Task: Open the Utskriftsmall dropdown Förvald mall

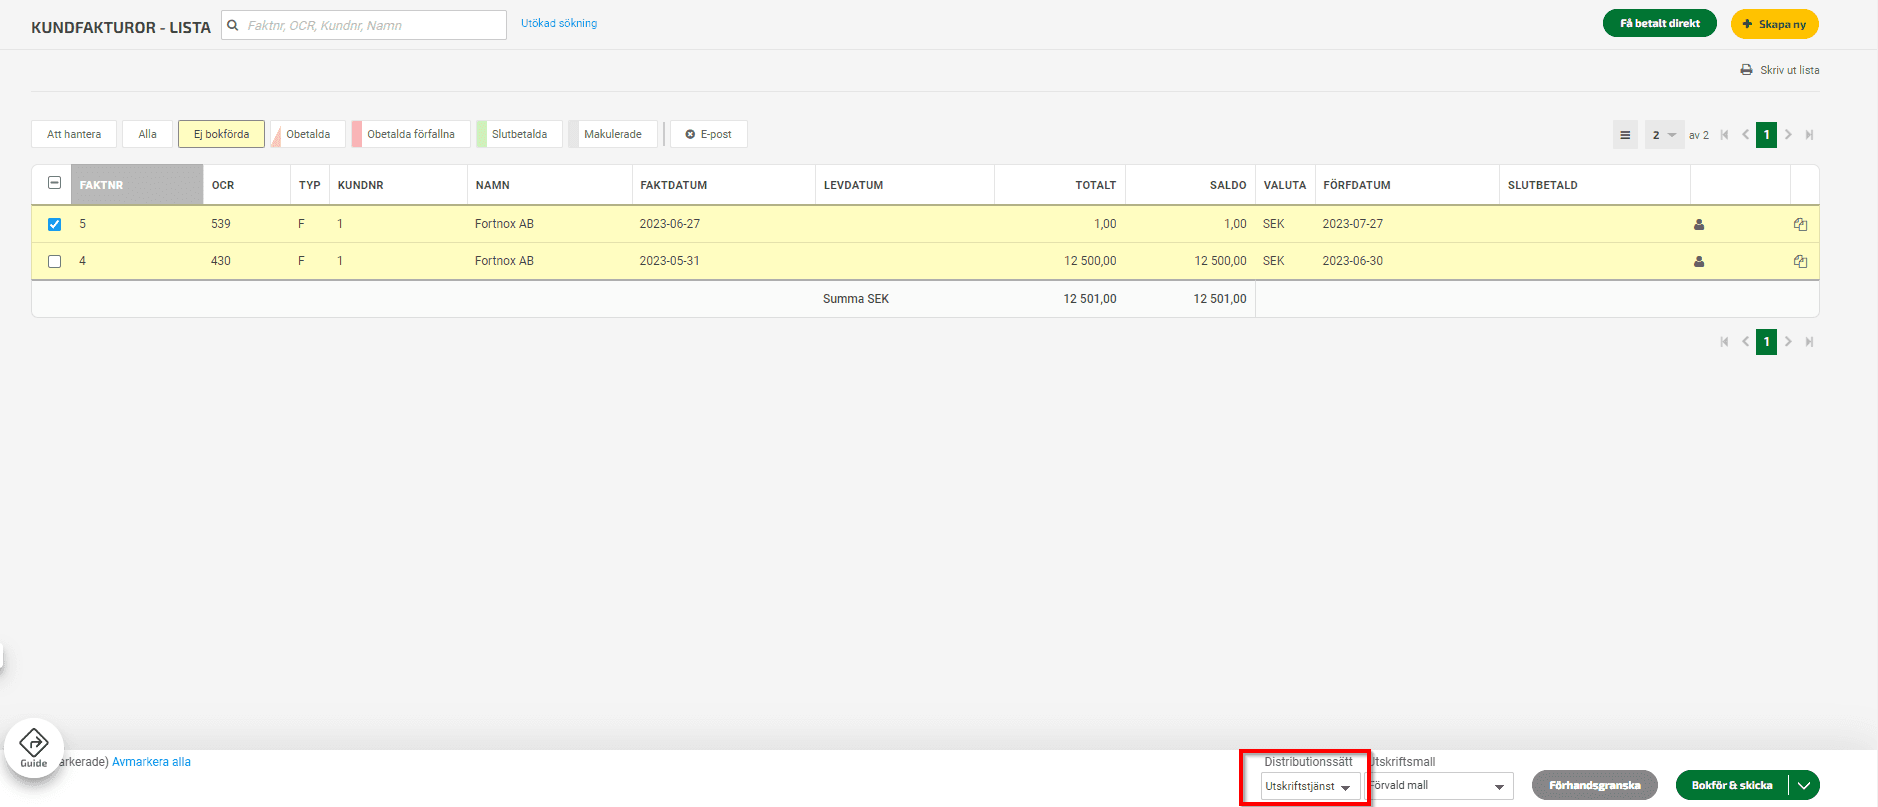Action: point(1439,786)
